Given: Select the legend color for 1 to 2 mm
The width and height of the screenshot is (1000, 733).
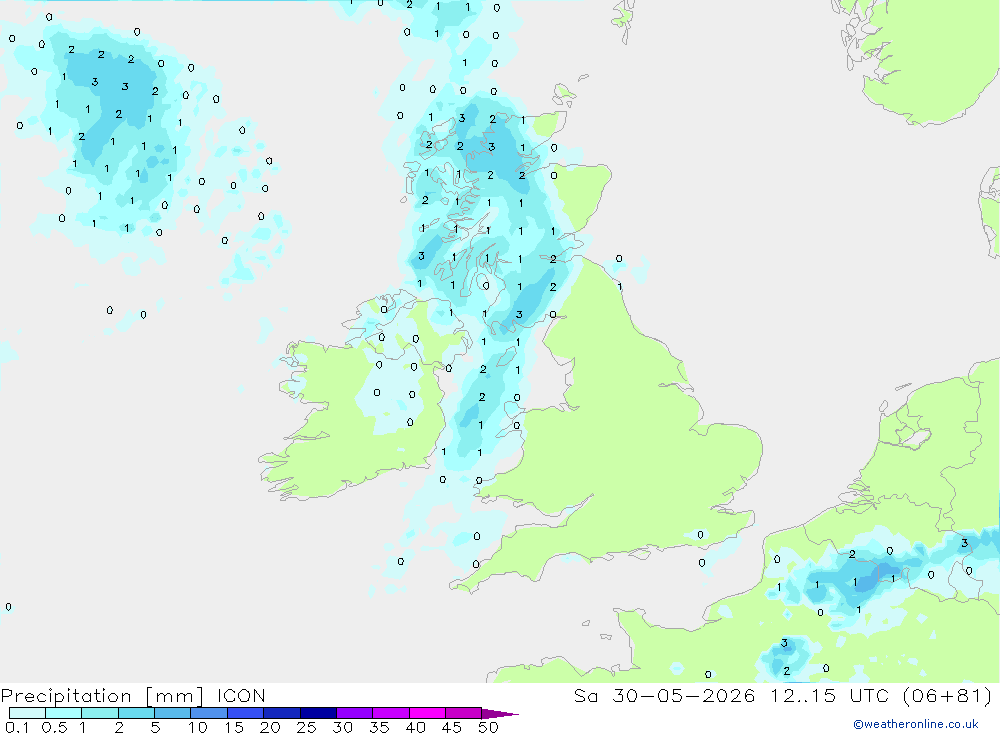Looking at the screenshot, I should (100, 713).
